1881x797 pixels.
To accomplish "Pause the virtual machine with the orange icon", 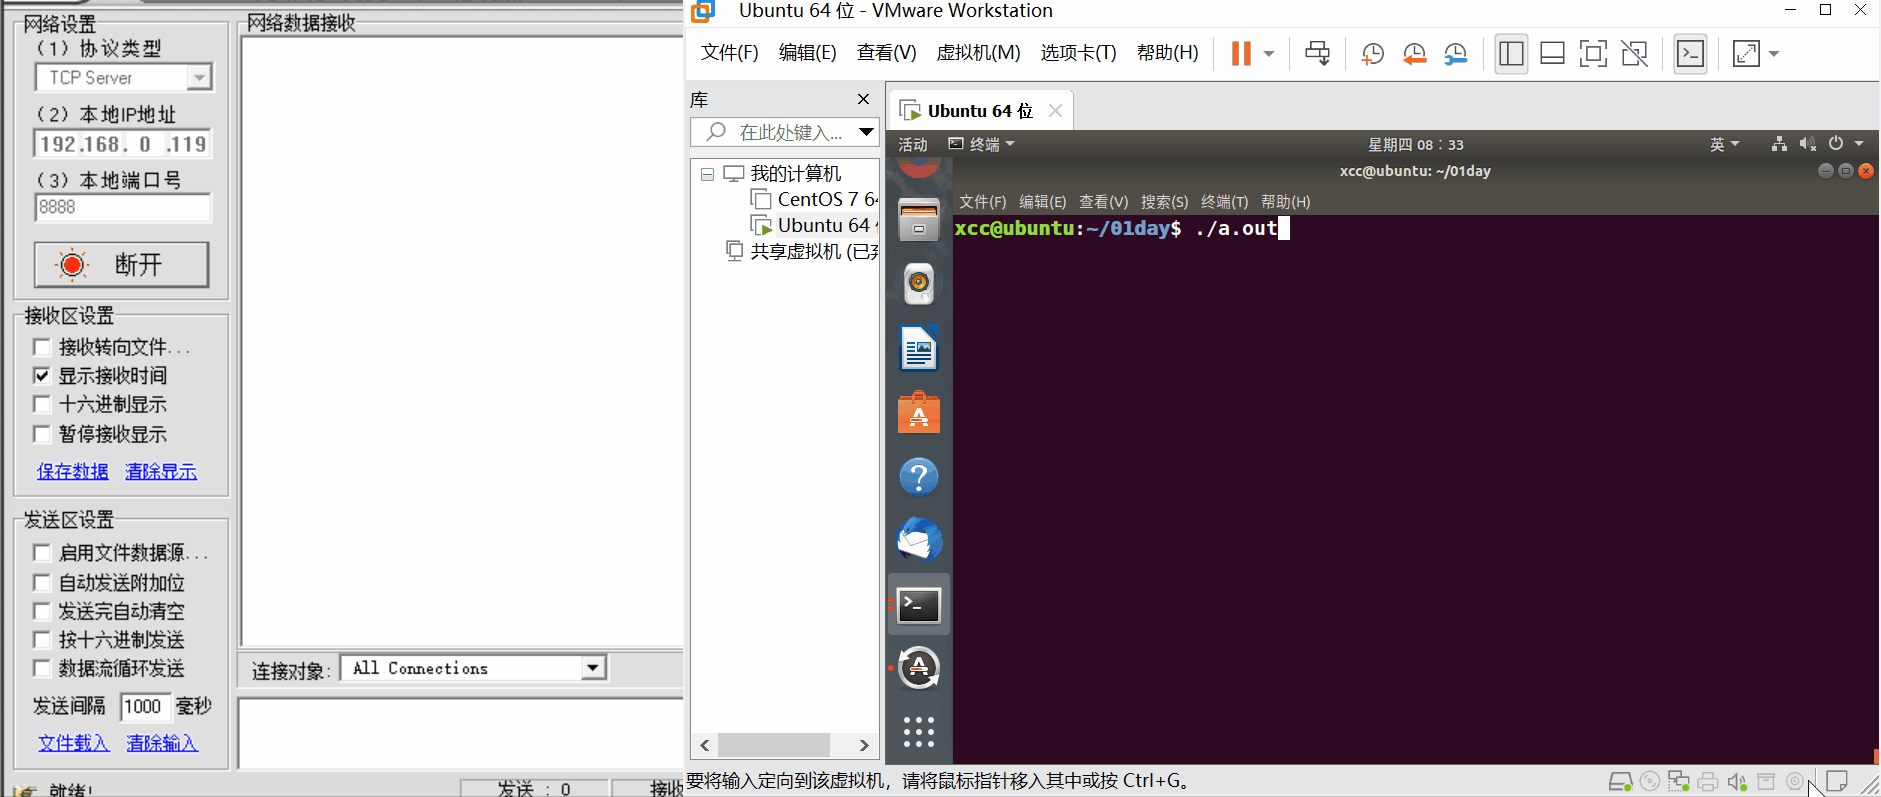I will click(1241, 54).
